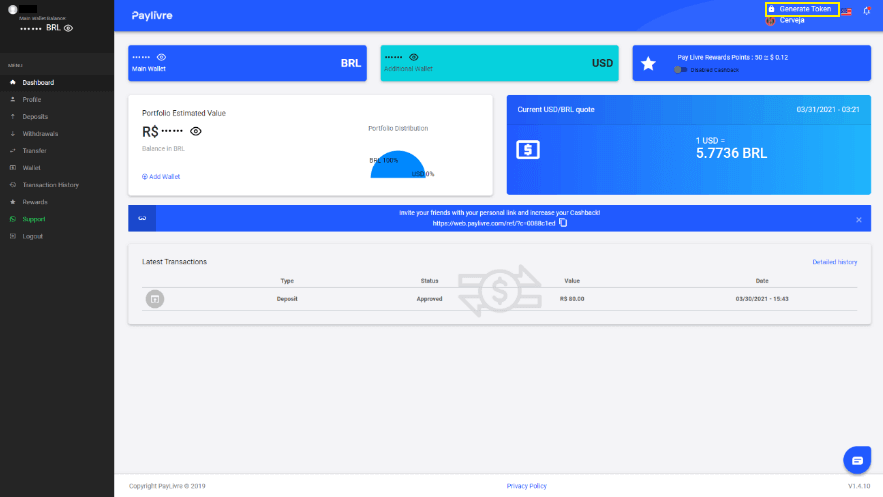Copy the referral link with copy icon
The height and width of the screenshot is (497, 883).
tap(564, 223)
